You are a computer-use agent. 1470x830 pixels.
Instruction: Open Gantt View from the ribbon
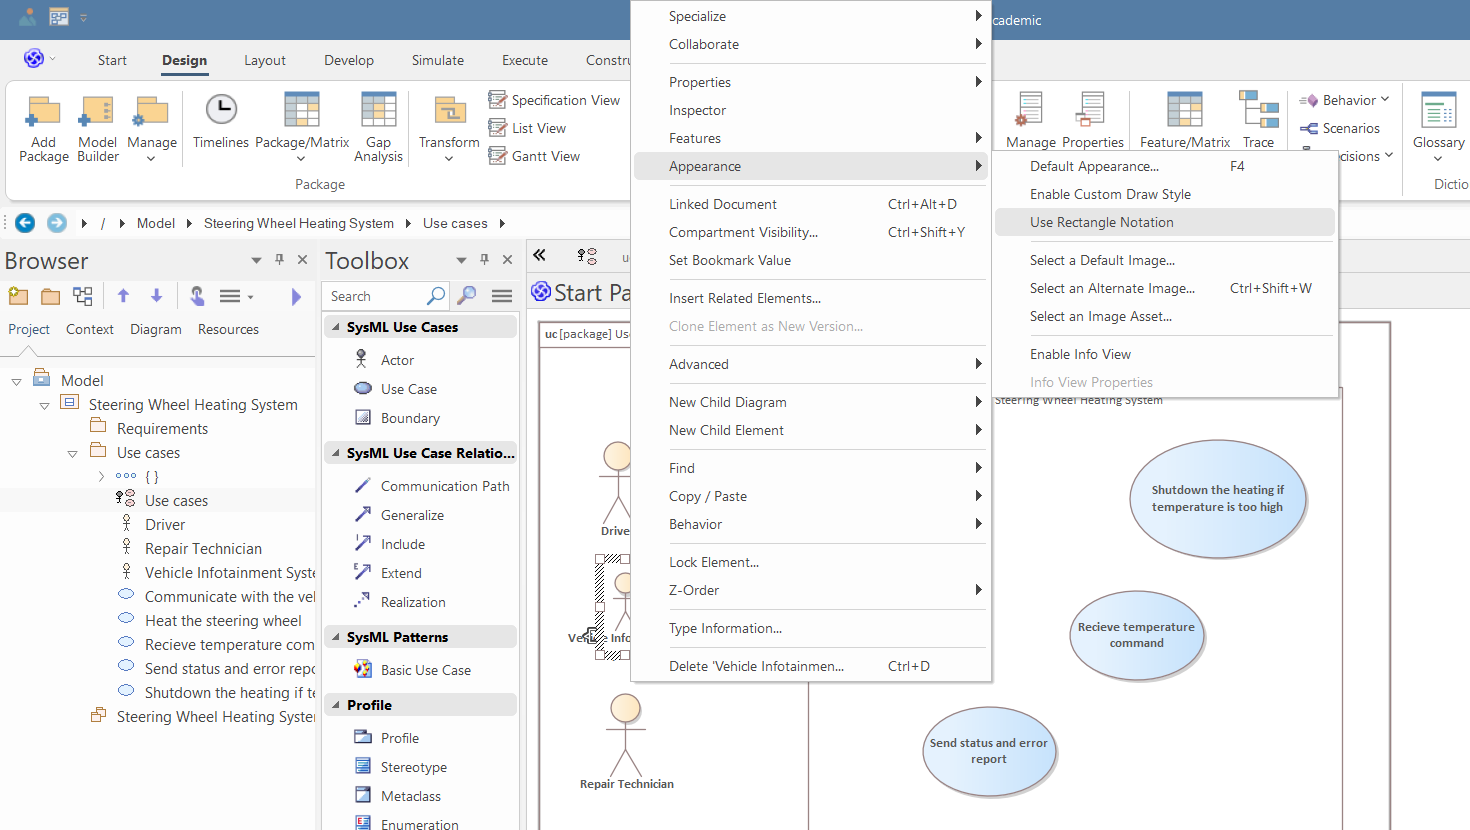pyautogui.click(x=534, y=156)
